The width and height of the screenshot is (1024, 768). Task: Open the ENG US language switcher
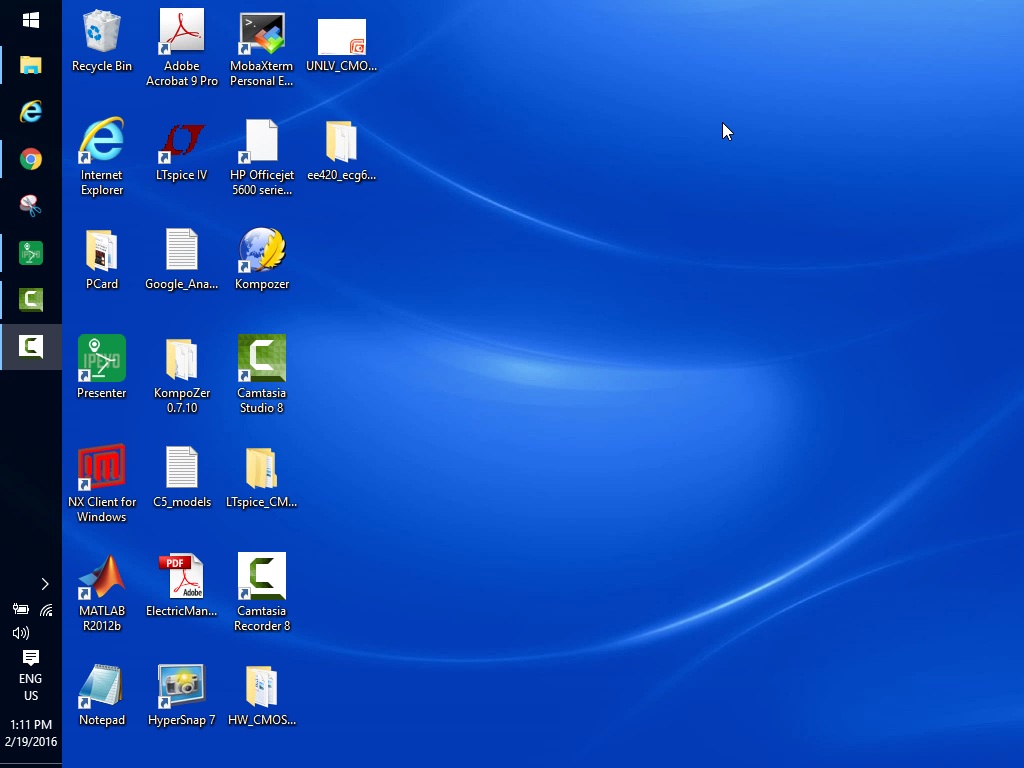click(x=31, y=687)
